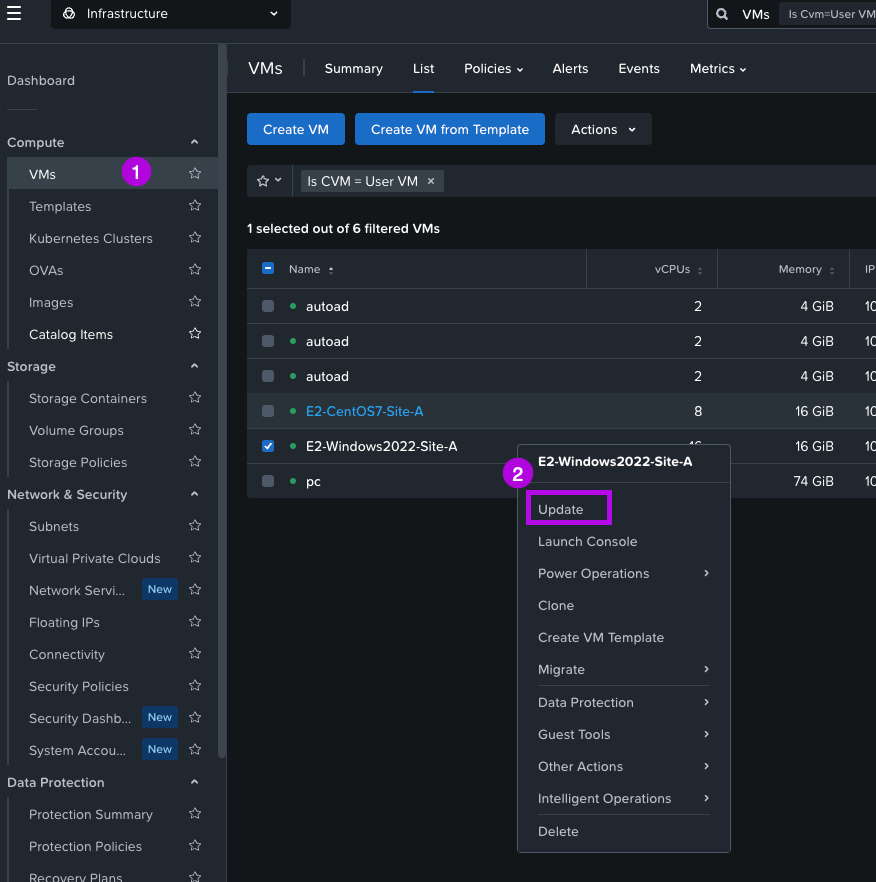Star the Protection Policies entry
Image resolution: width=876 pixels, height=882 pixels.
(195, 846)
